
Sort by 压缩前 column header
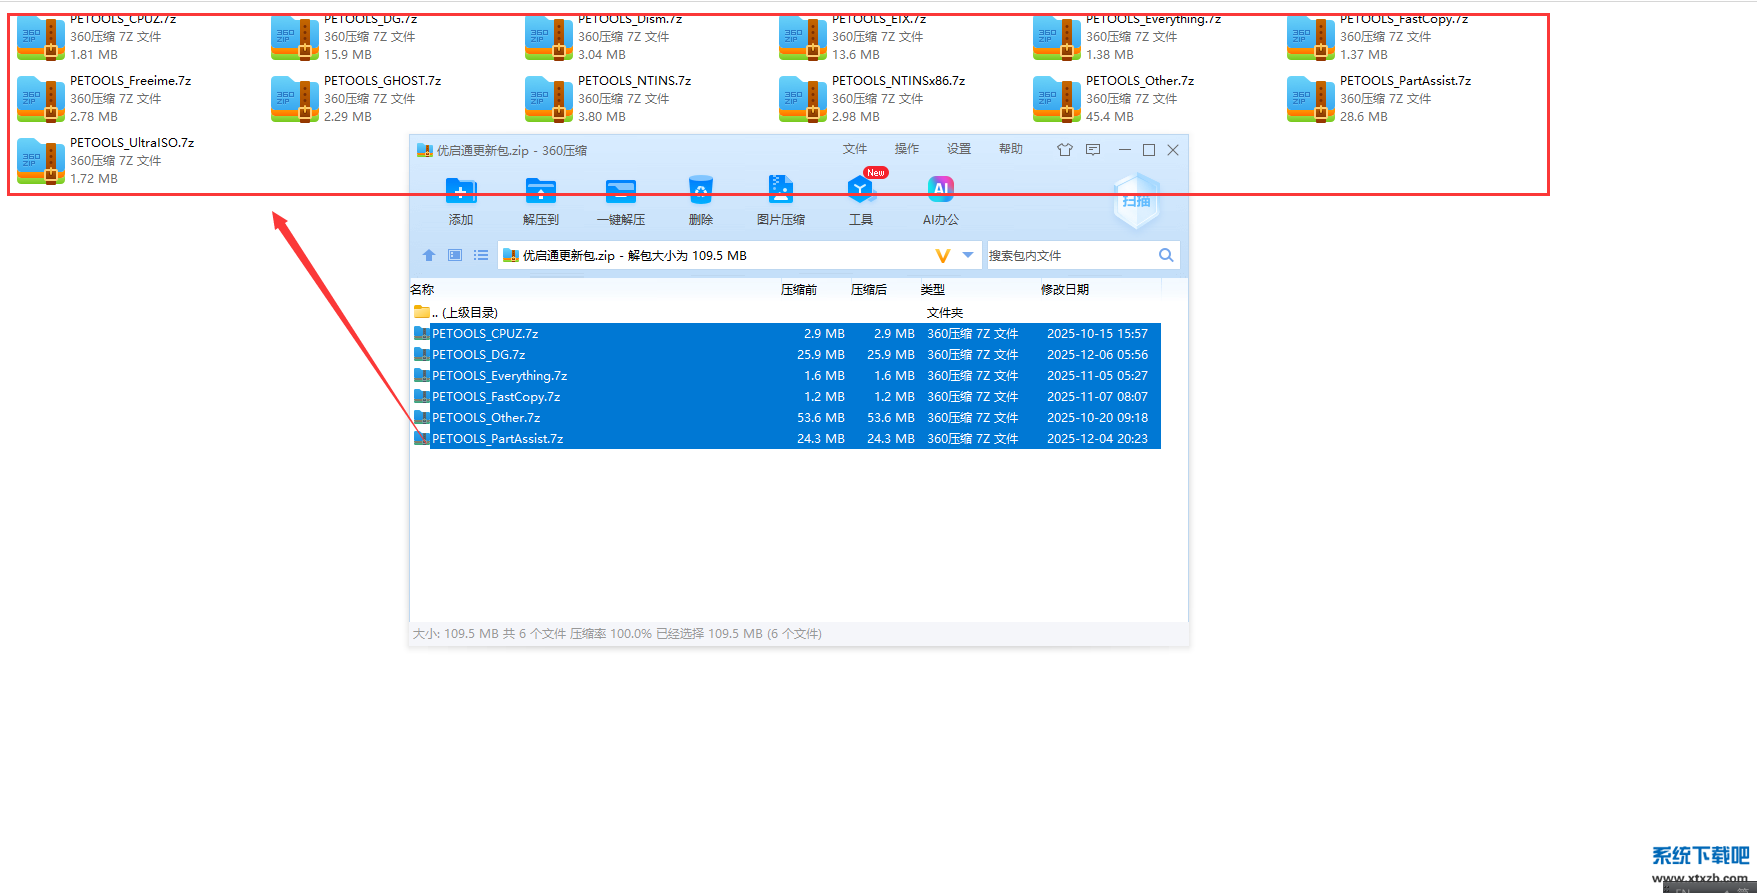798,289
